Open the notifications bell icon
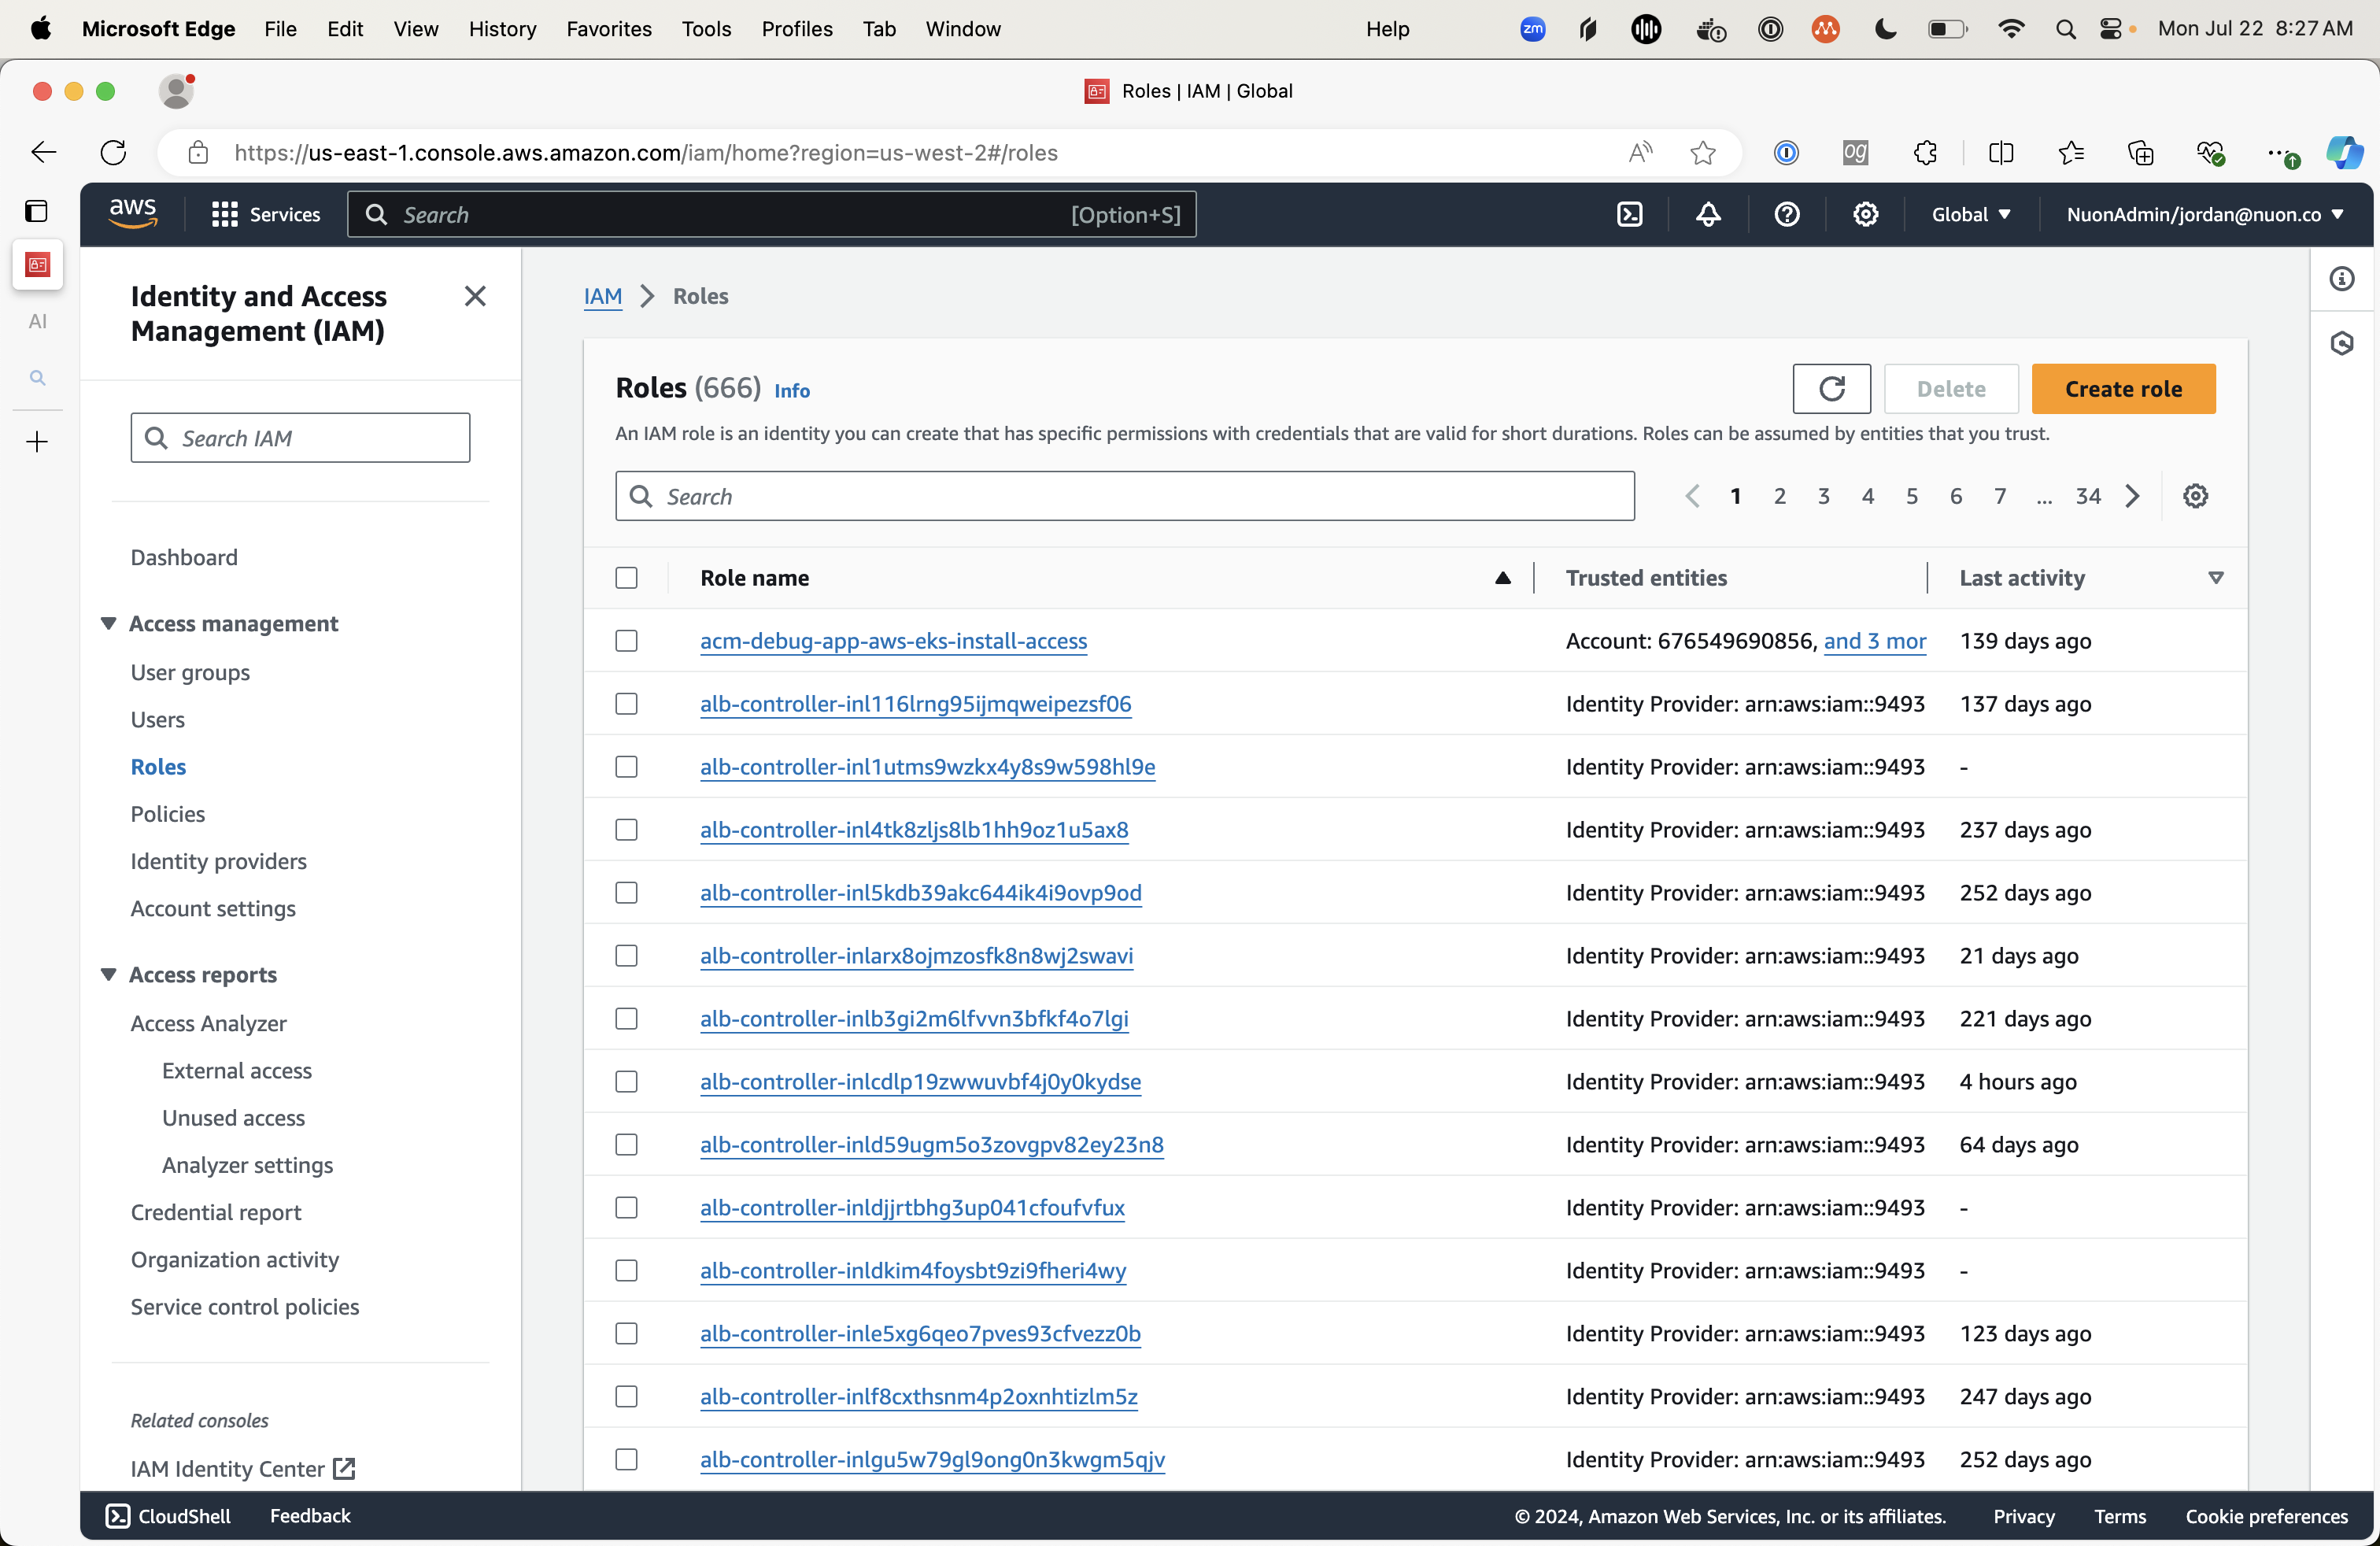The image size is (2380, 1546). tap(1708, 214)
